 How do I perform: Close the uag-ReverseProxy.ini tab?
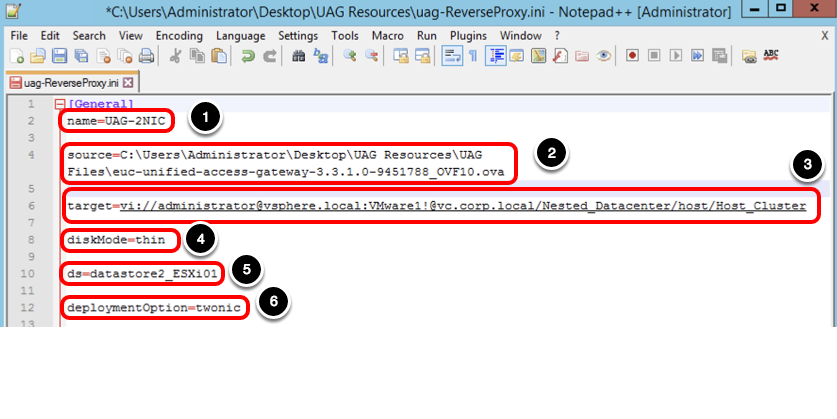128,83
